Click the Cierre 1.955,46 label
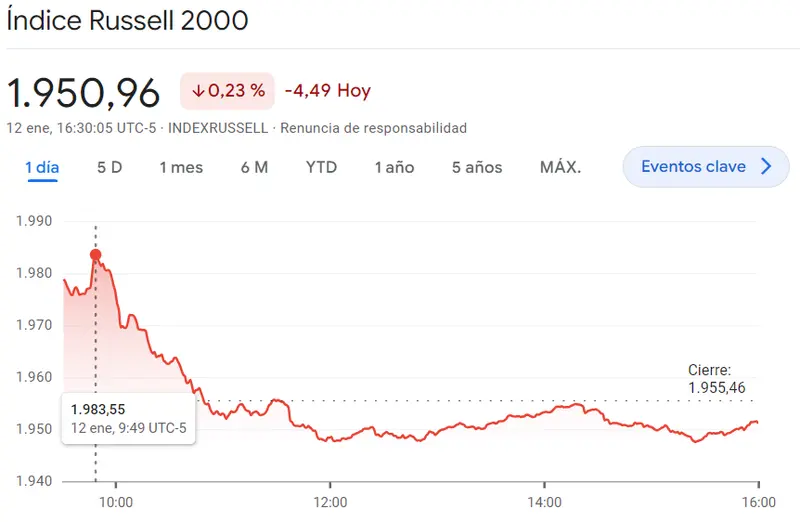Viewport: 800px width, 522px height. [x=716, y=379]
